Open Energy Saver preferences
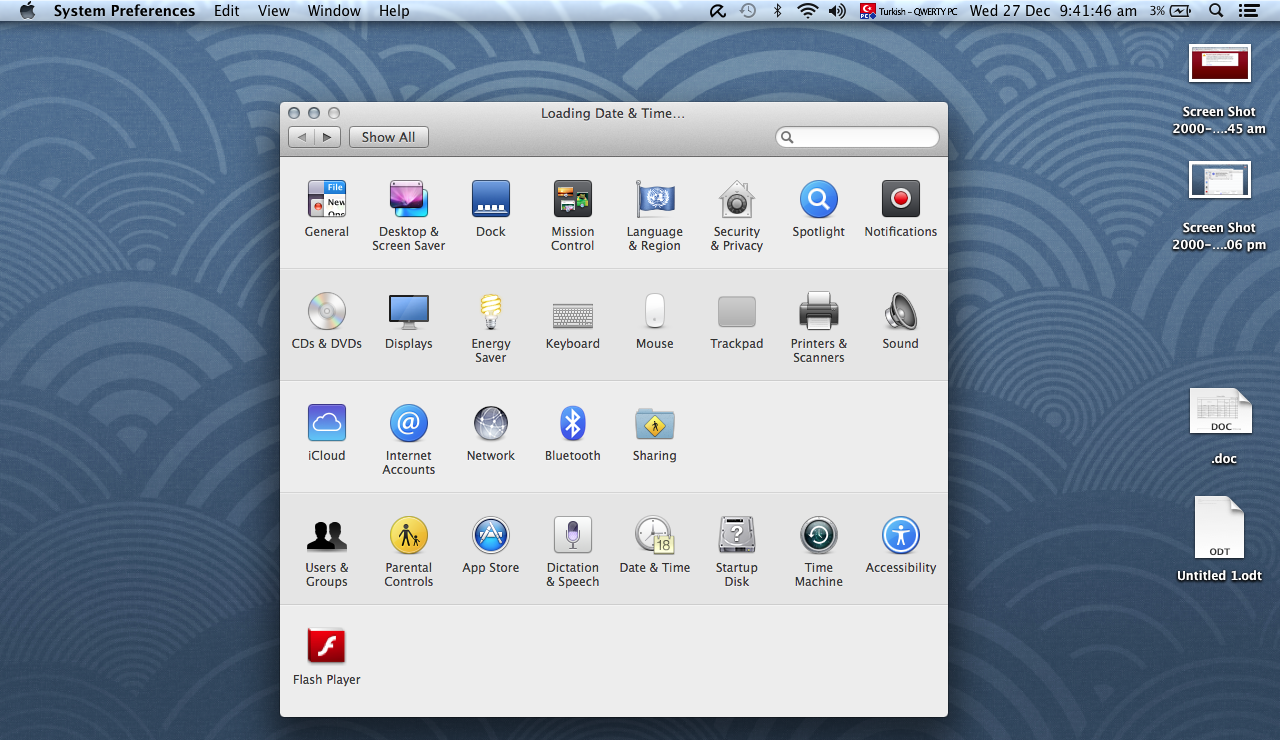The image size is (1280, 740). click(490, 312)
